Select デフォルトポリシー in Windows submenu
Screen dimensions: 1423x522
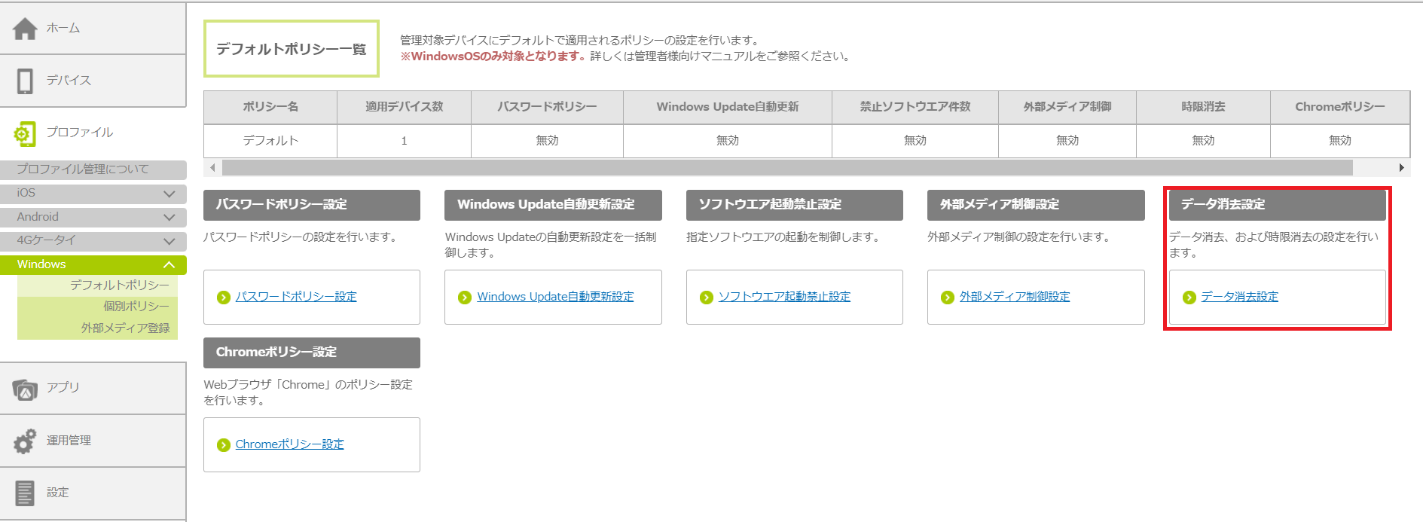coord(119,286)
